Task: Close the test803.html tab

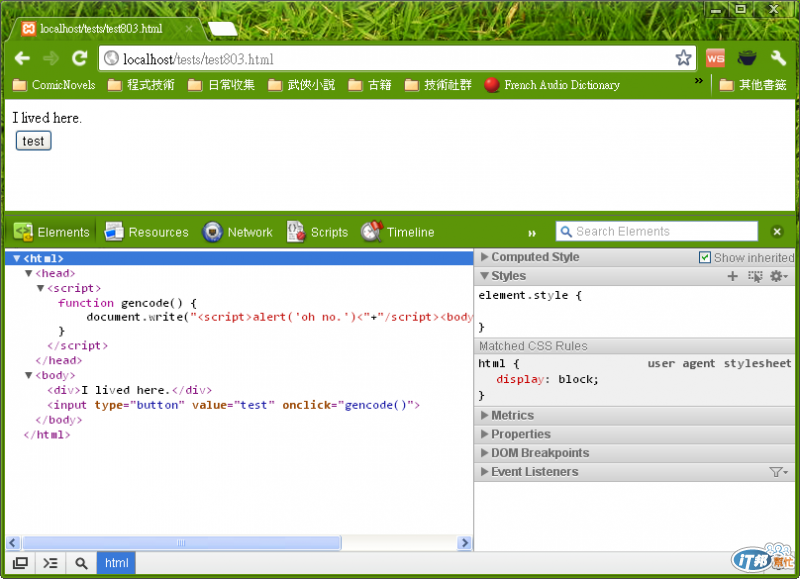Action: [x=189, y=29]
